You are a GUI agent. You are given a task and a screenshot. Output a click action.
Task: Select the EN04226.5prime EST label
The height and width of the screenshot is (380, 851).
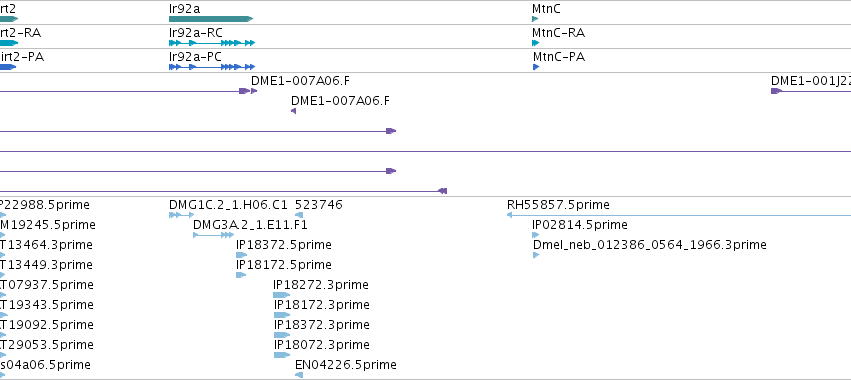[x=346, y=365]
